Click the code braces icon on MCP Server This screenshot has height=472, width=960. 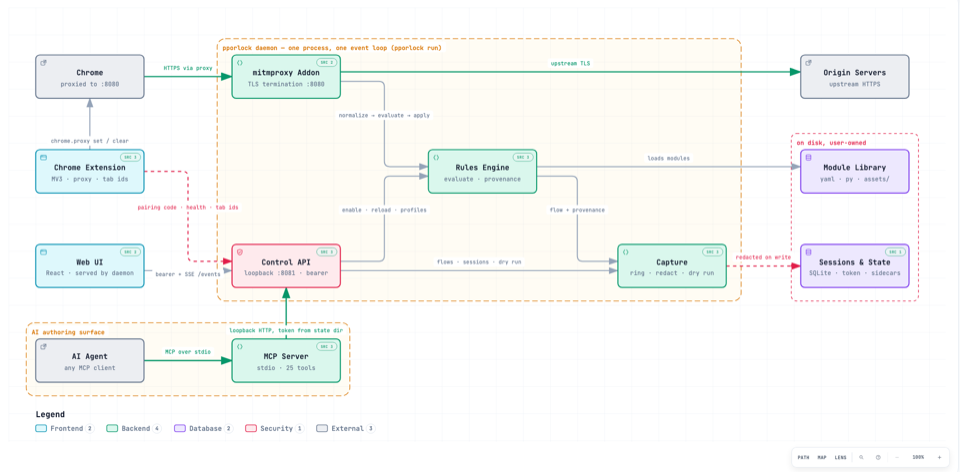(x=240, y=347)
